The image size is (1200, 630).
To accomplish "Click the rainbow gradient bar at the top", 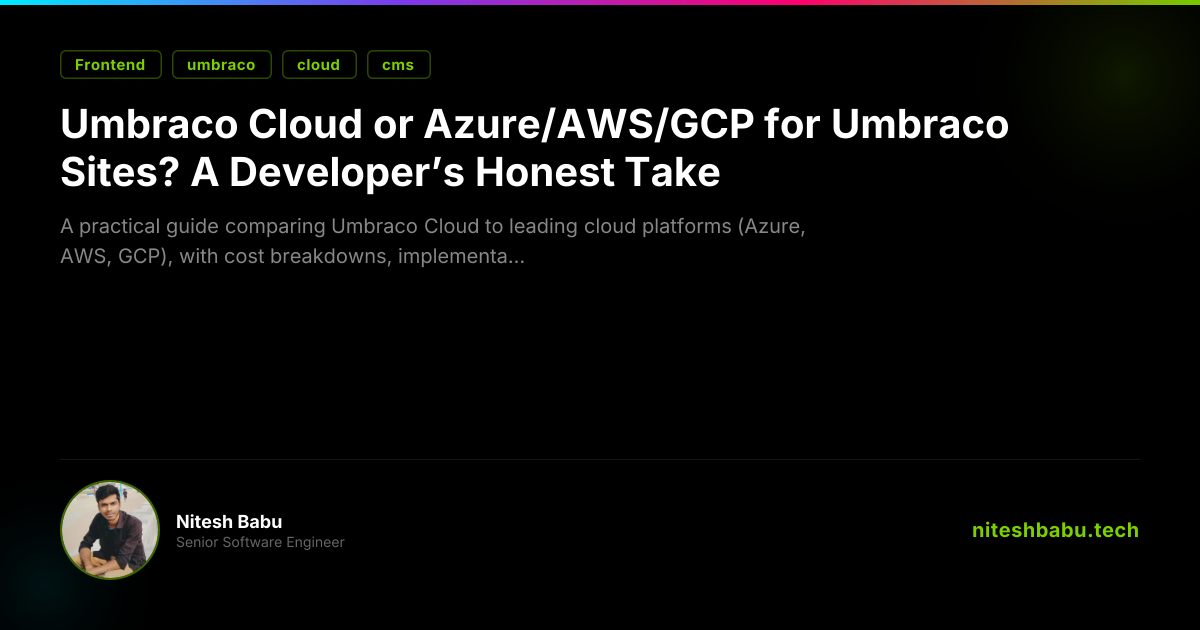I will click(600, 2).
